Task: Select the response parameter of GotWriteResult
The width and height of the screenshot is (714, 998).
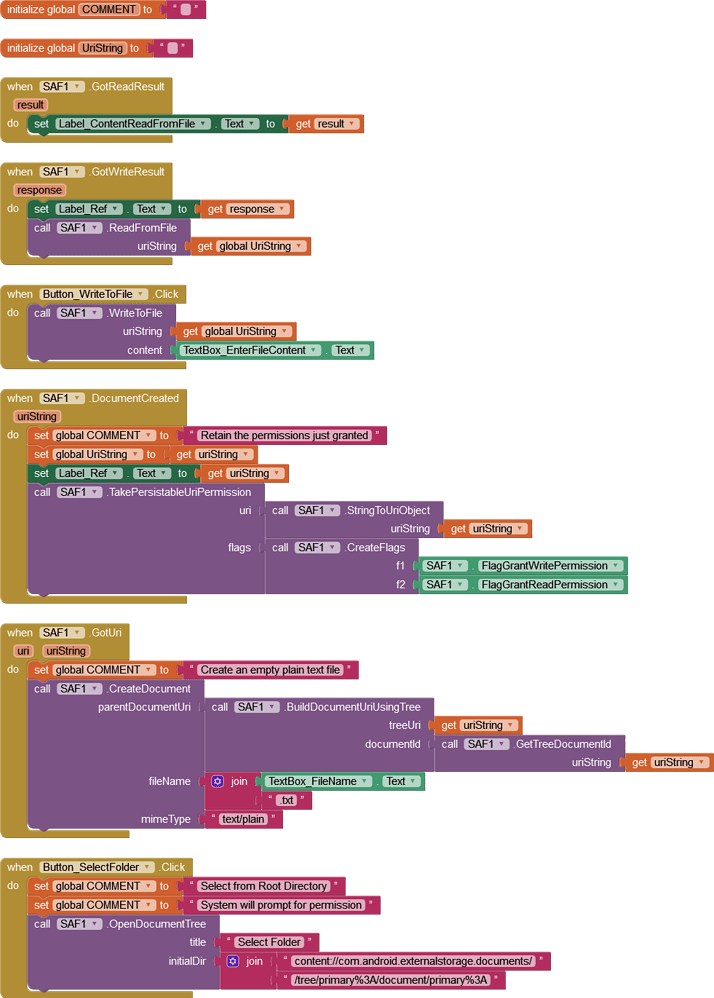Action: point(39,190)
